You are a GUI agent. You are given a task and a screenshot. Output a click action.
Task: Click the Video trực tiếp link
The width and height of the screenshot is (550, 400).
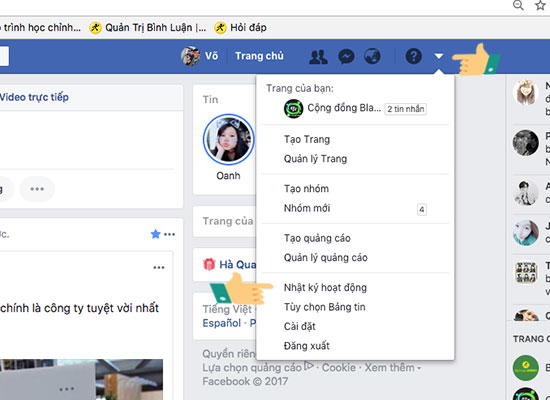(x=34, y=97)
